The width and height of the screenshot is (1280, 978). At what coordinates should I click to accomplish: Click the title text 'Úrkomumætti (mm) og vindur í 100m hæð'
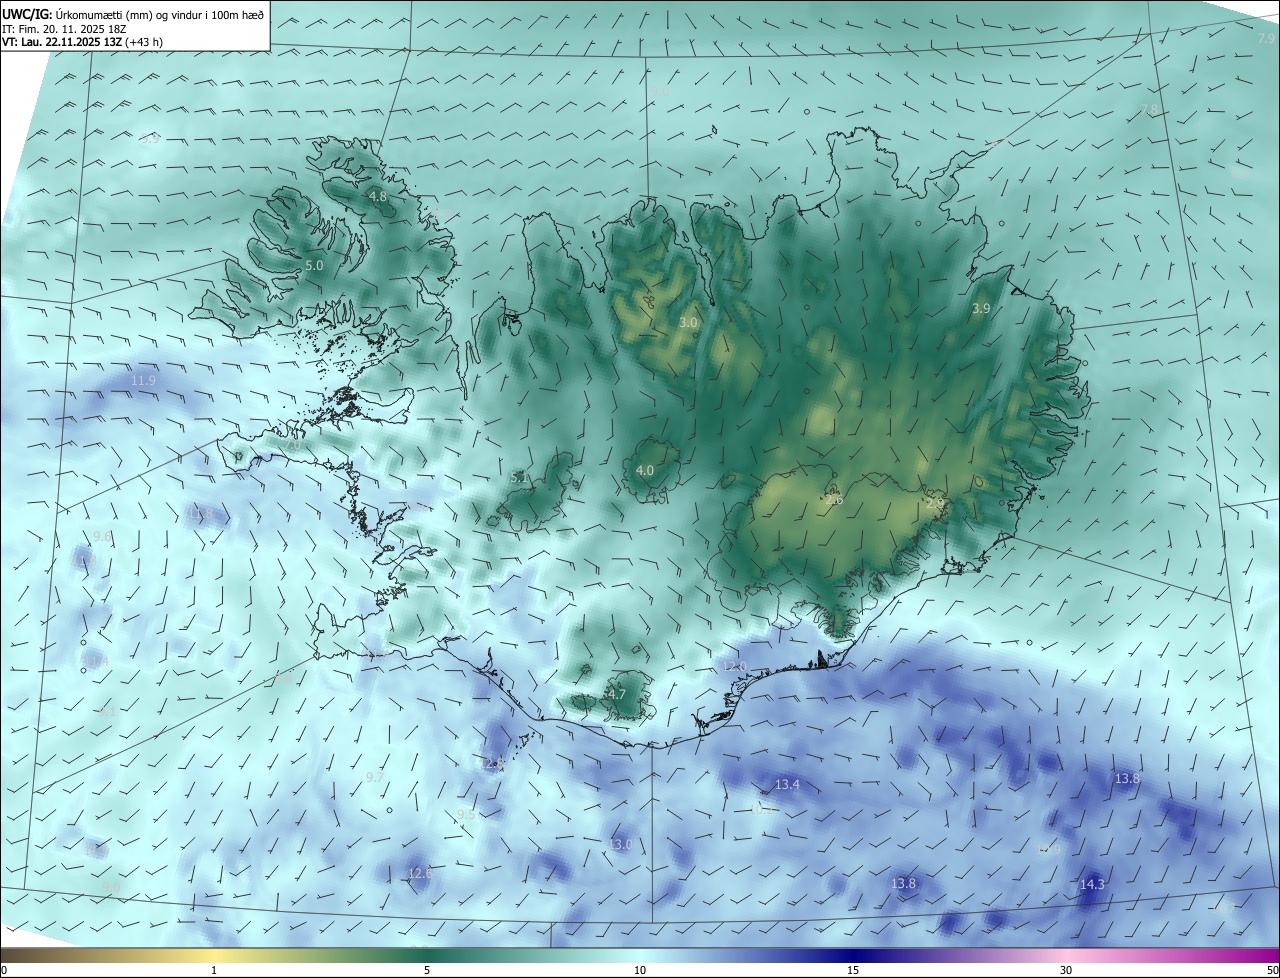tap(160, 14)
